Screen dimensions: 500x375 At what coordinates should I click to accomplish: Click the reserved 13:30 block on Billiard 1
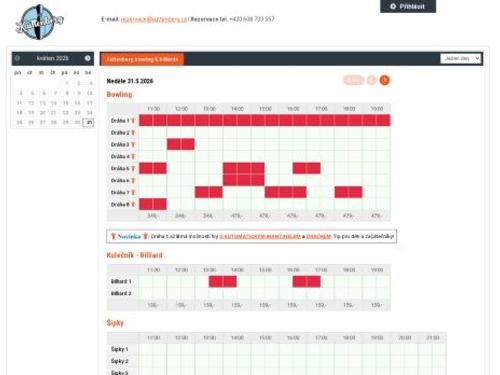(223, 282)
